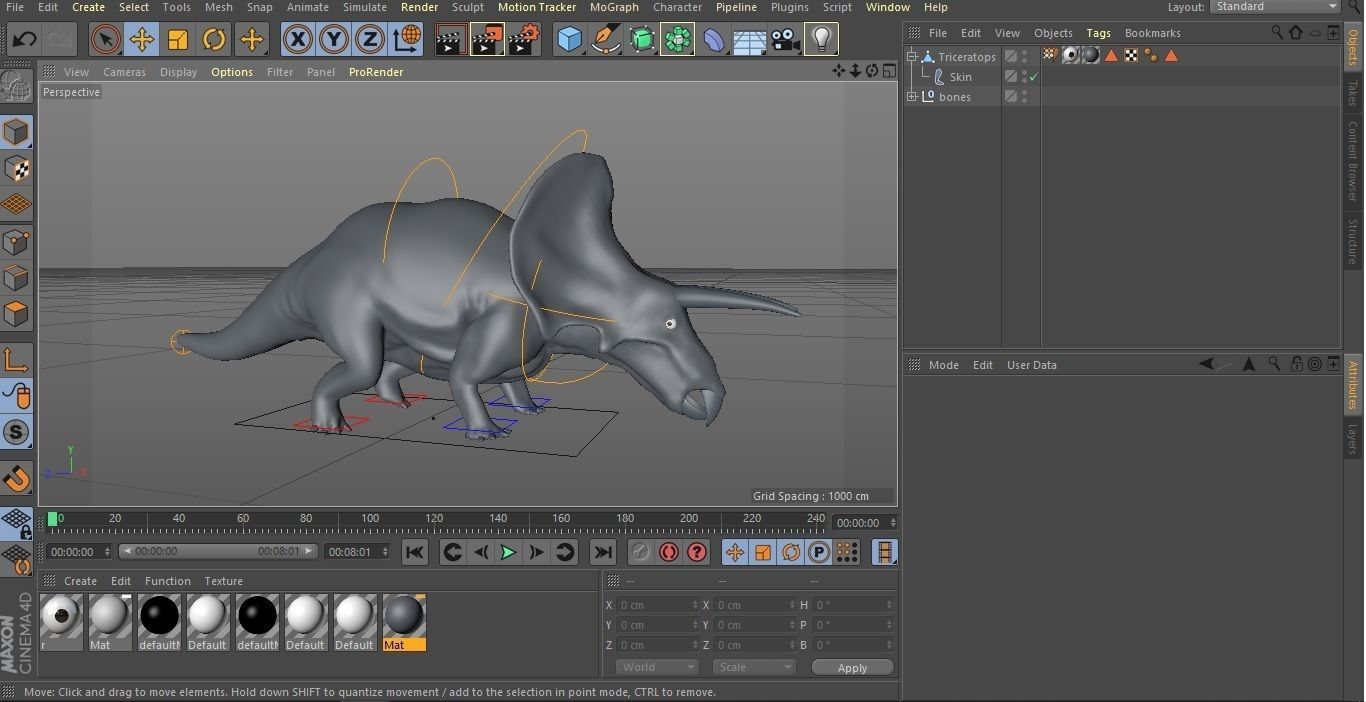Image resolution: width=1366 pixels, height=702 pixels.
Task: Open World coordinate dropdown
Action: pyautogui.click(x=656, y=667)
